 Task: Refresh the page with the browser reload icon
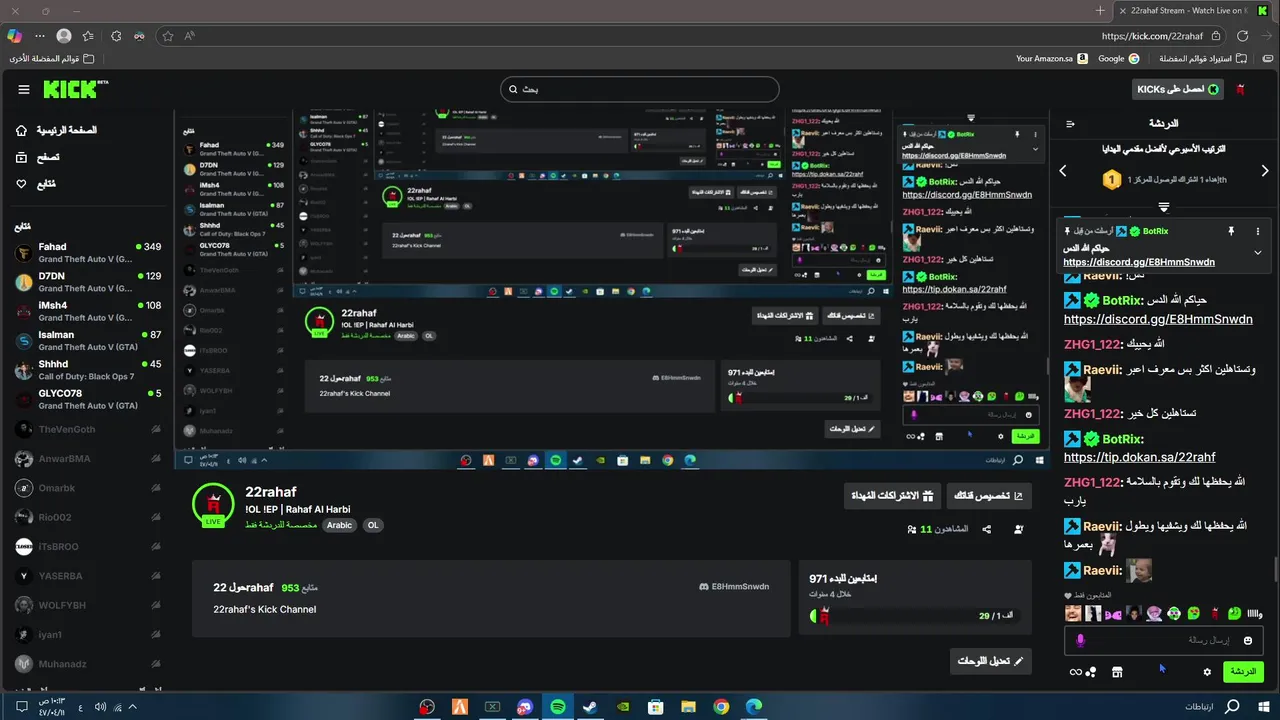click(x=1243, y=35)
